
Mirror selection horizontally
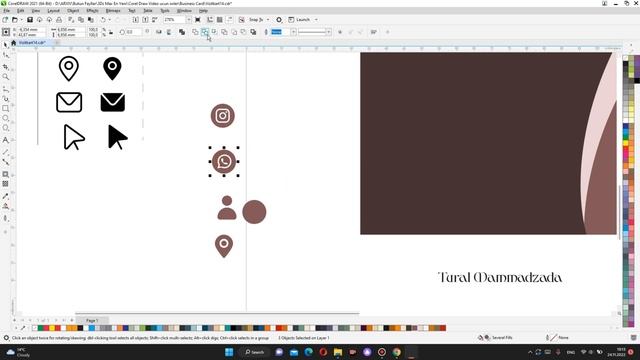(159, 32)
